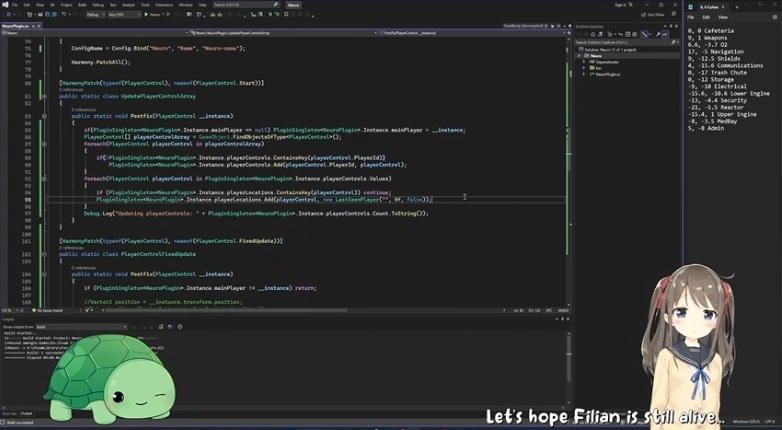Toggle word wrap in Output toolbar
Screen dimensions: 782x430
(x=170, y=327)
